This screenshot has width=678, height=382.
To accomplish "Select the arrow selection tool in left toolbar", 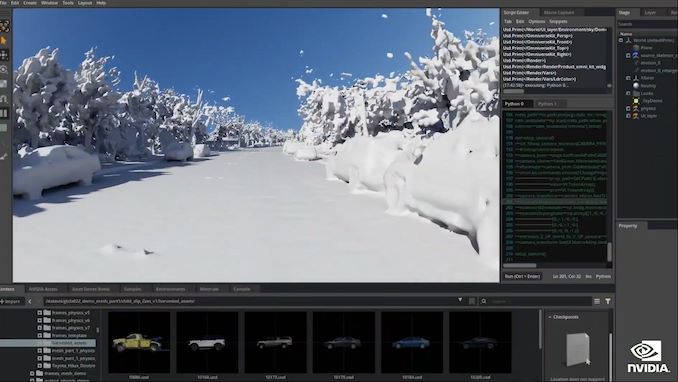I will (4, 41).
